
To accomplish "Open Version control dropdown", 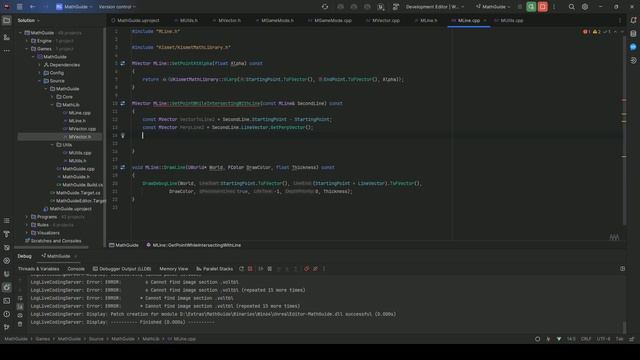I will [117, 7].
